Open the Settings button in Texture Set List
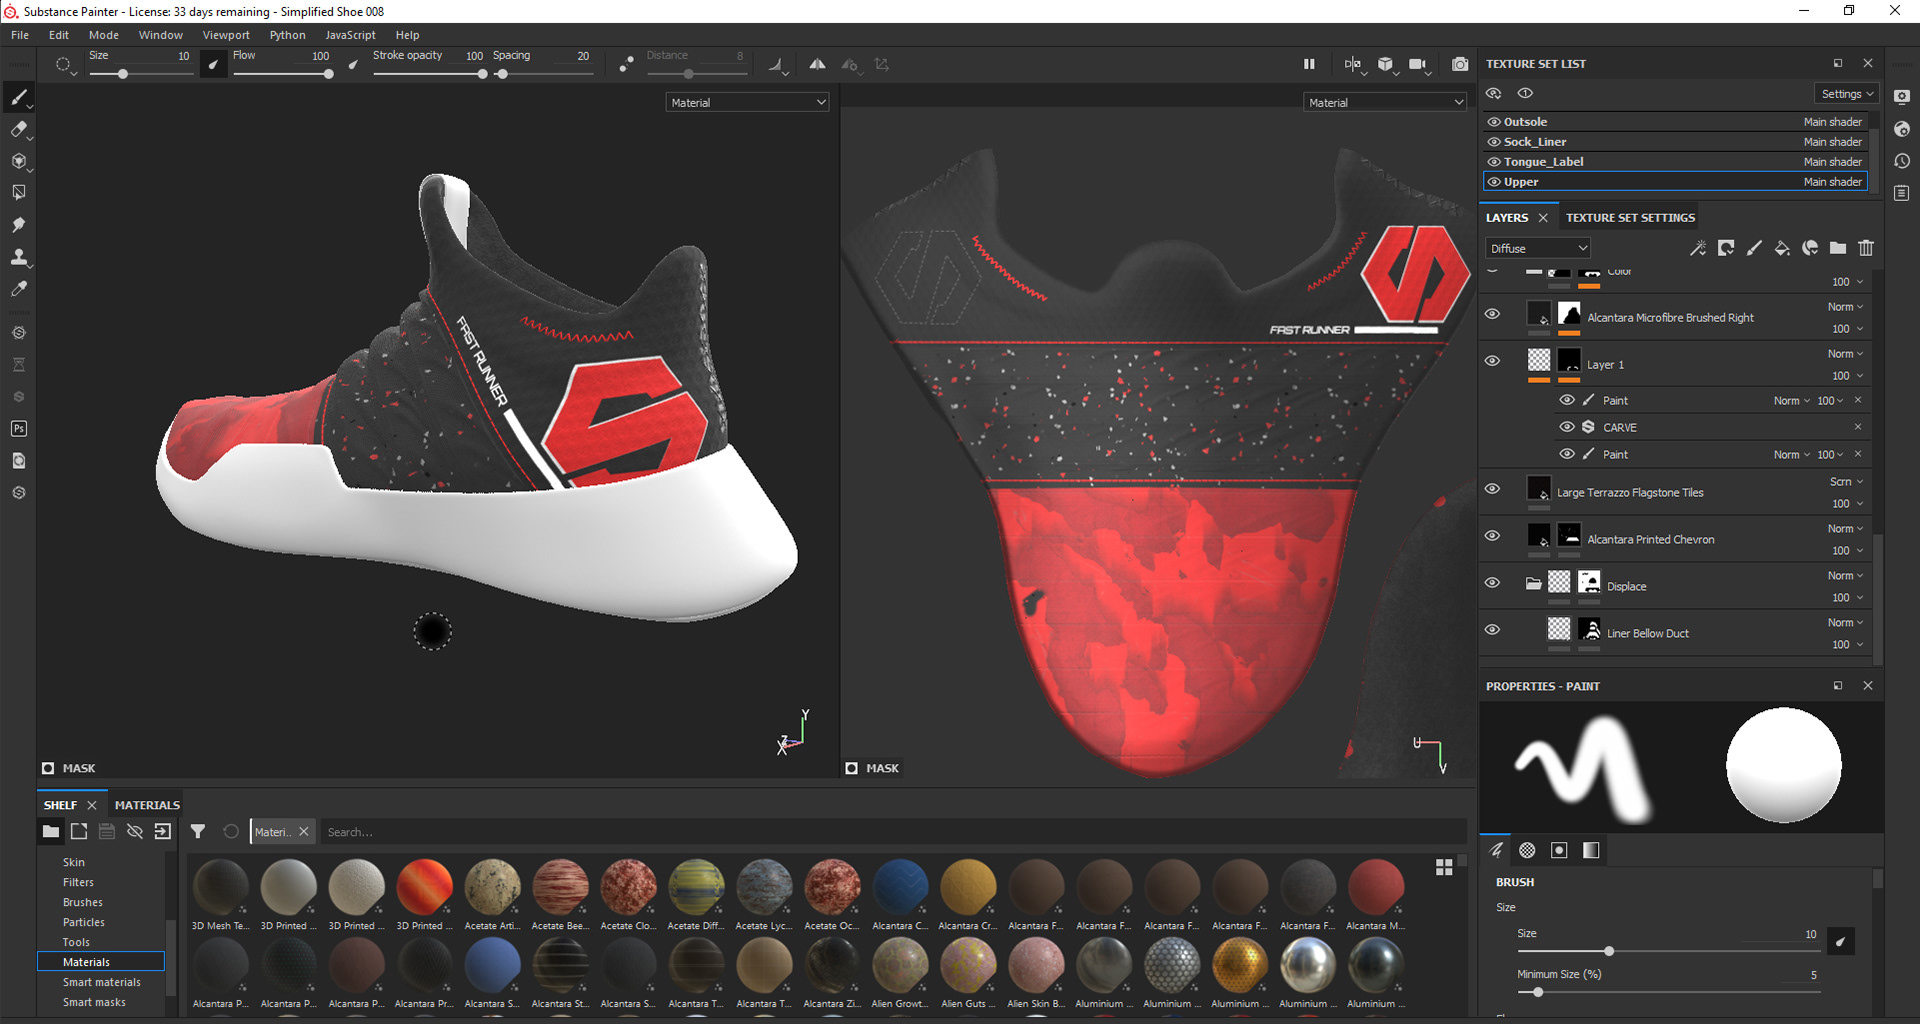This screenshot has height=1024, width=1920. coord(1846,93)
